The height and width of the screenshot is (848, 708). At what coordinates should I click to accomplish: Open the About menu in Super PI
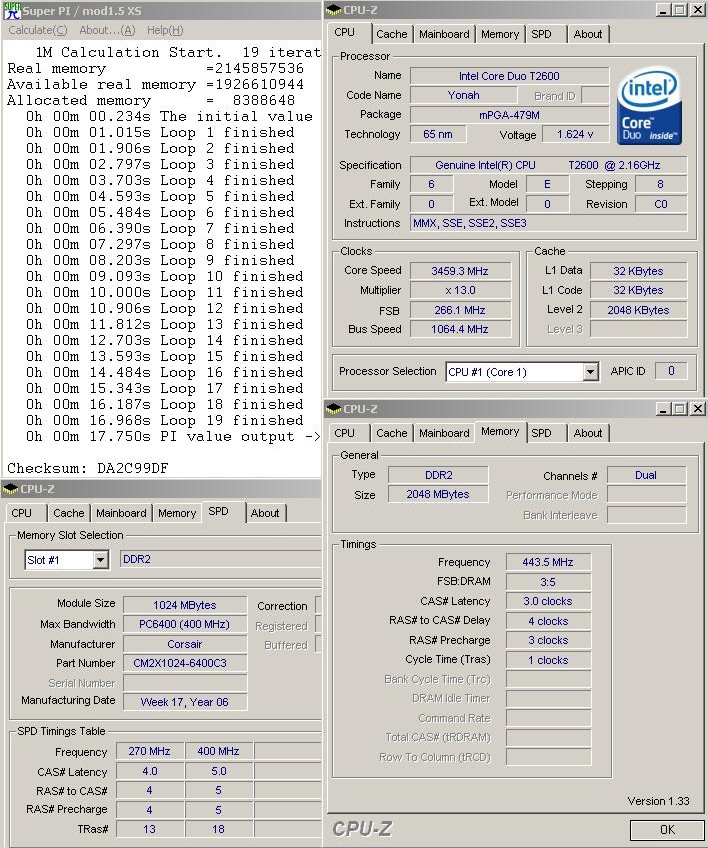(107, 30)
